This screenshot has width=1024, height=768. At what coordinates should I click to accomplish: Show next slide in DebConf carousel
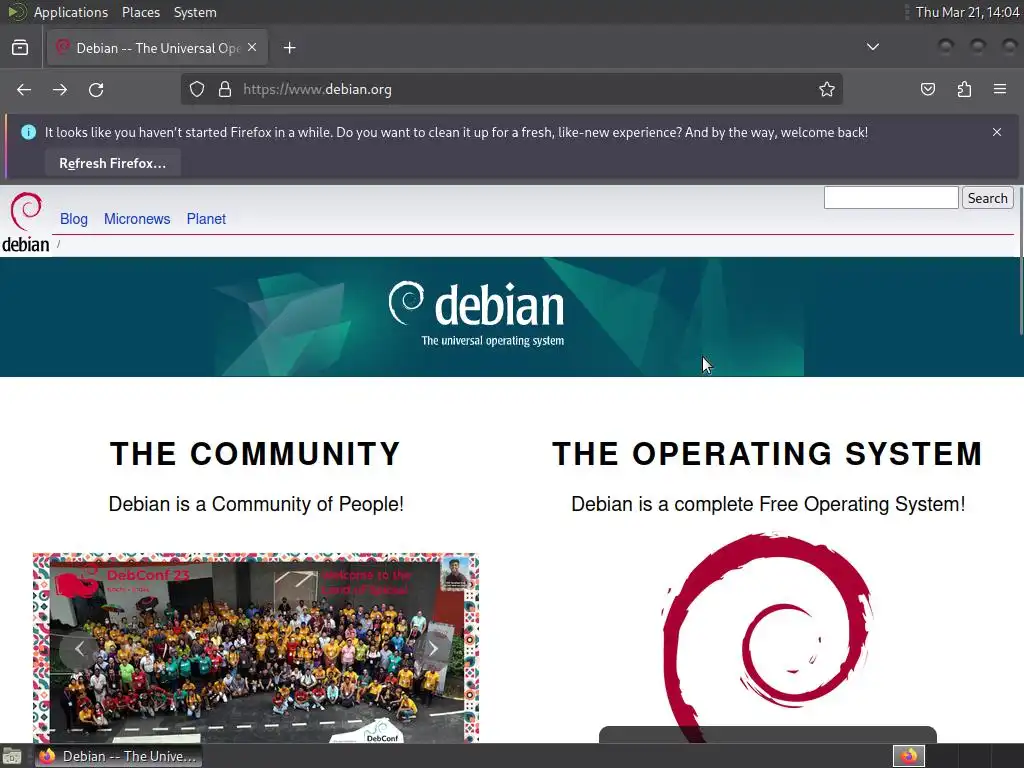coord(433,649)
